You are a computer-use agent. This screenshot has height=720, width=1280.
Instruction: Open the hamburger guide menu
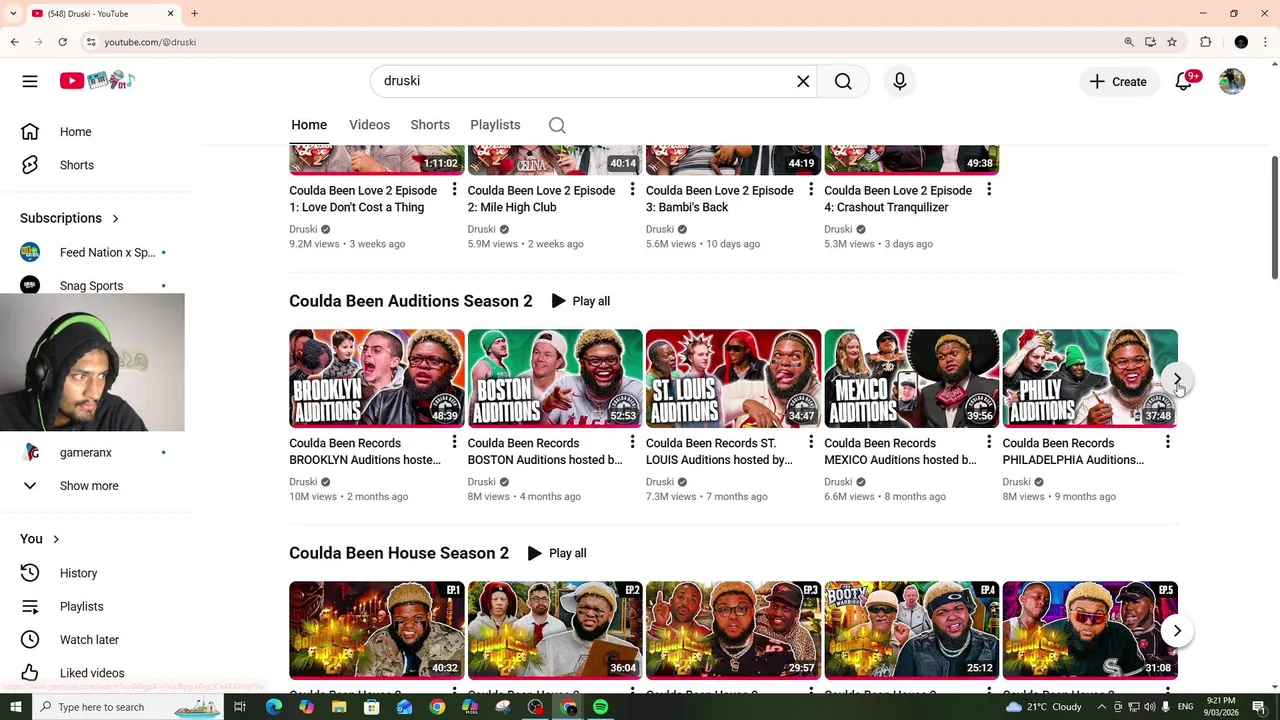(x=30, y=81)
